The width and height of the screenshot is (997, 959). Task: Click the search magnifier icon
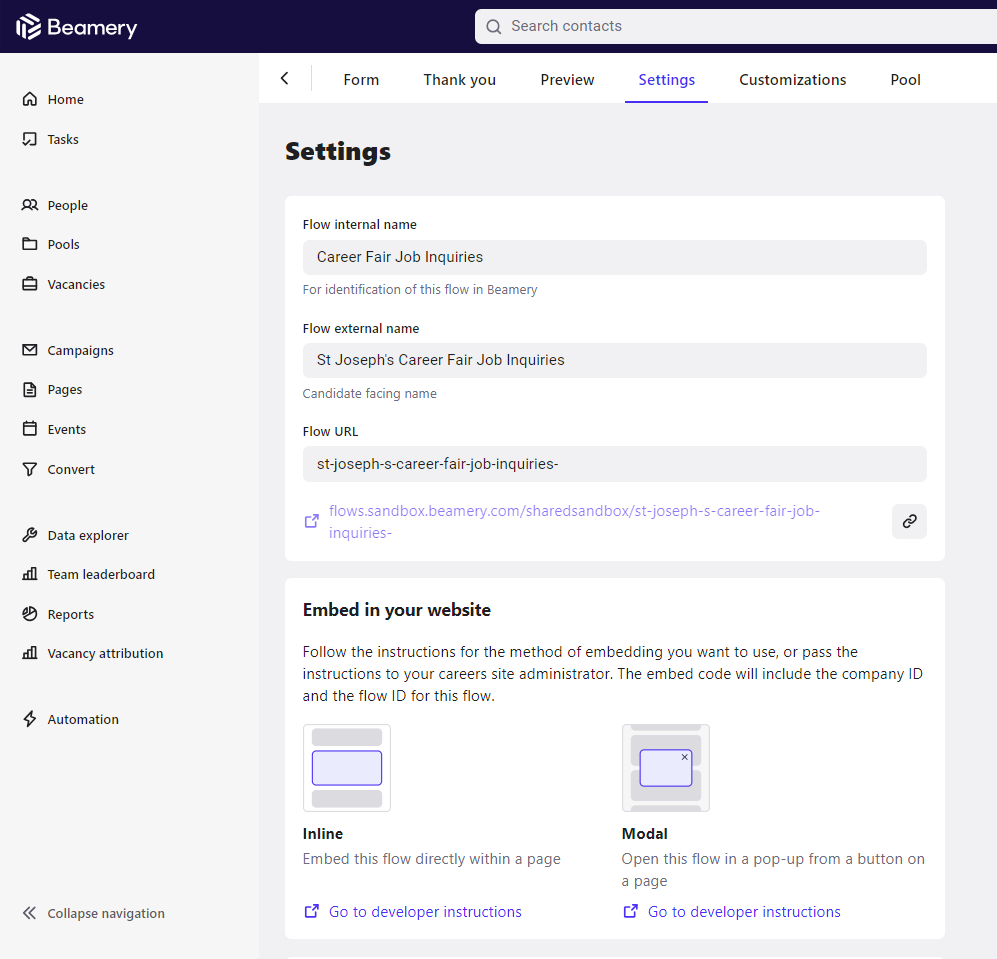[x=493, y=27]
